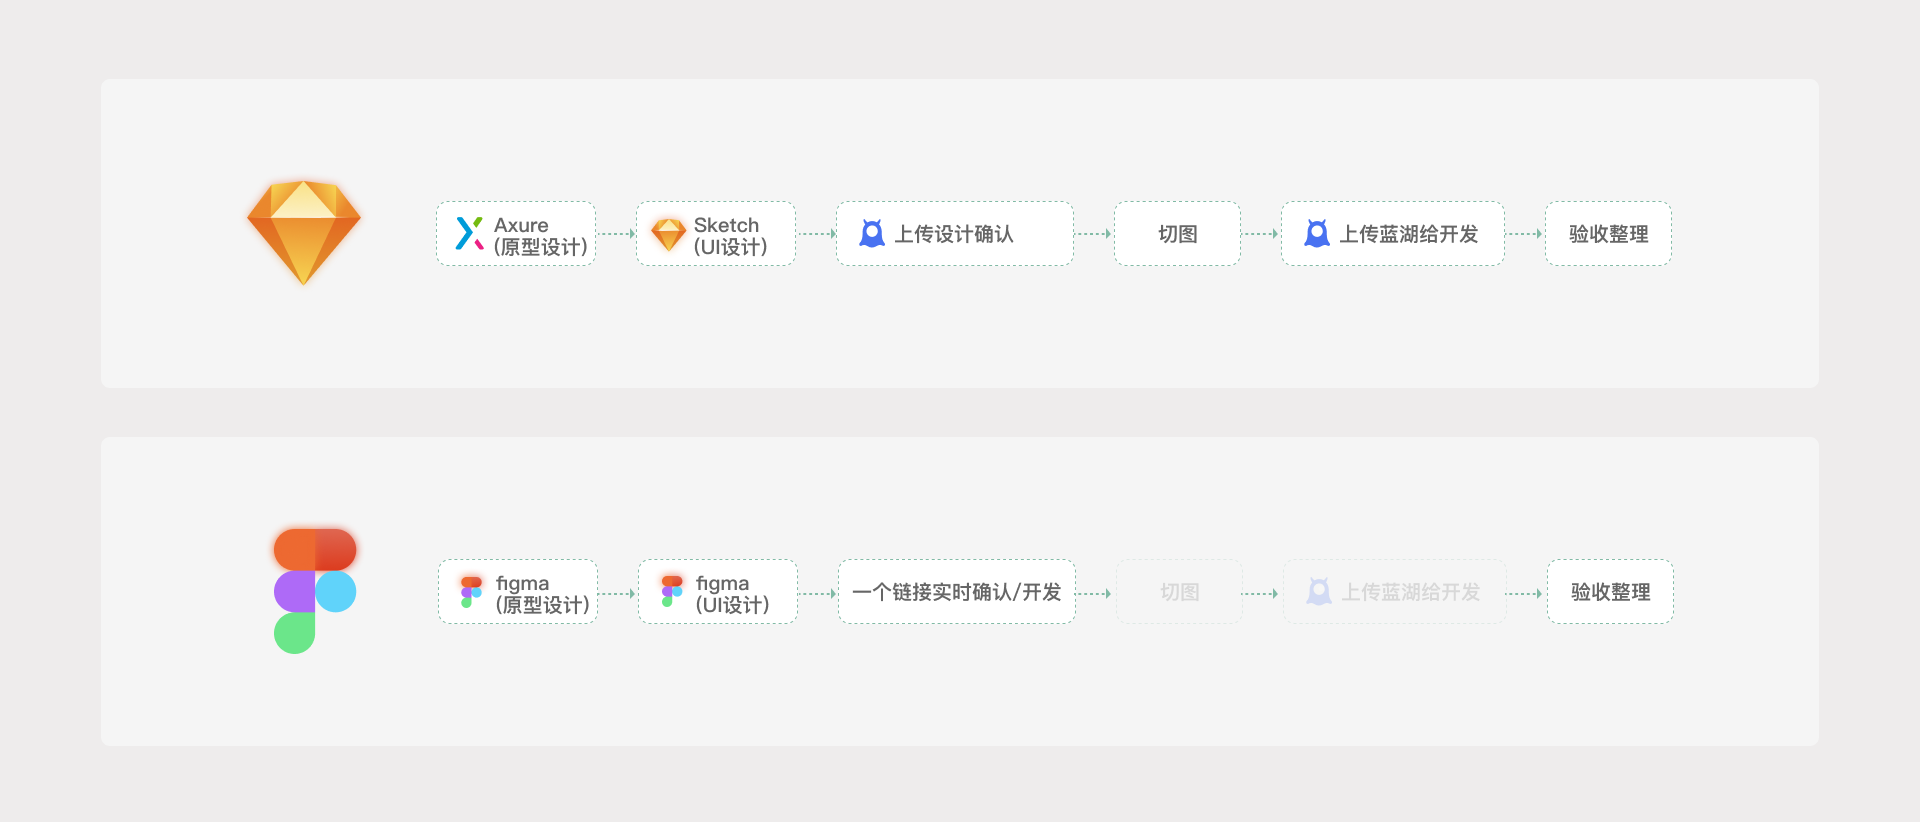Viewport: 1920px width, 822px height.
Task: Click the 上传设计确认 step label
Action: click(954, 234)
